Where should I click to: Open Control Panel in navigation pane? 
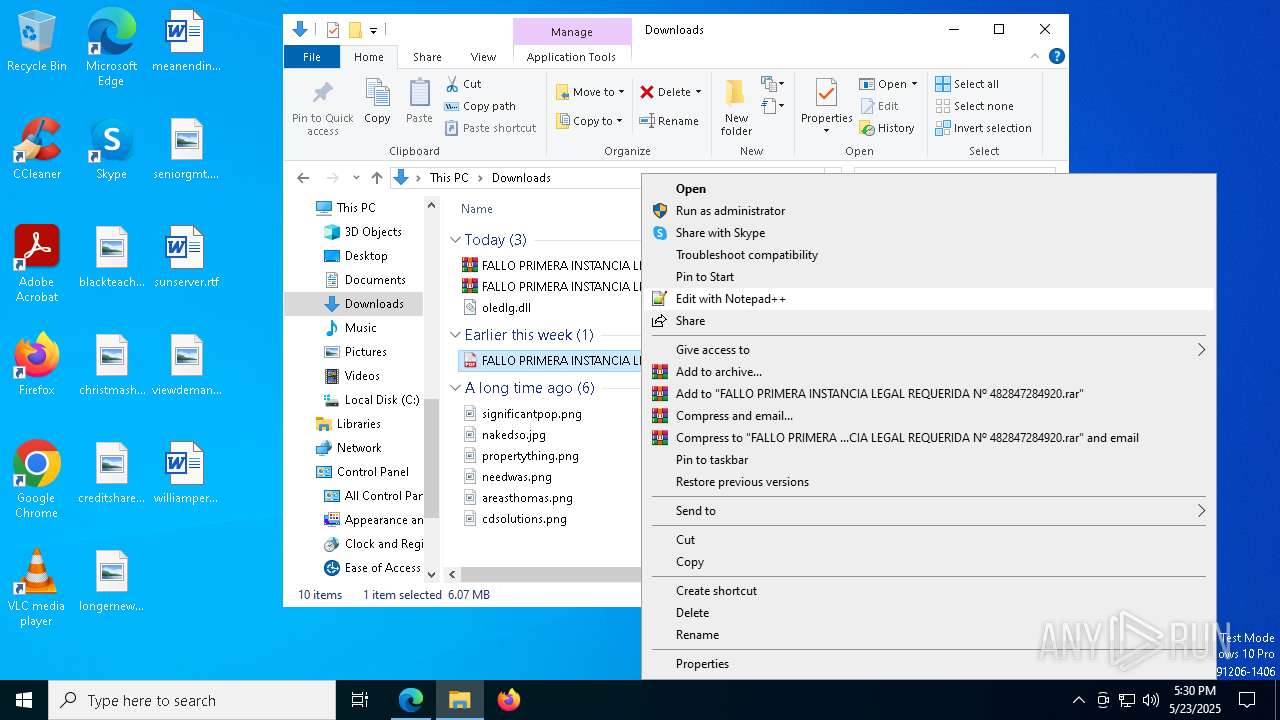pos(362,472)
